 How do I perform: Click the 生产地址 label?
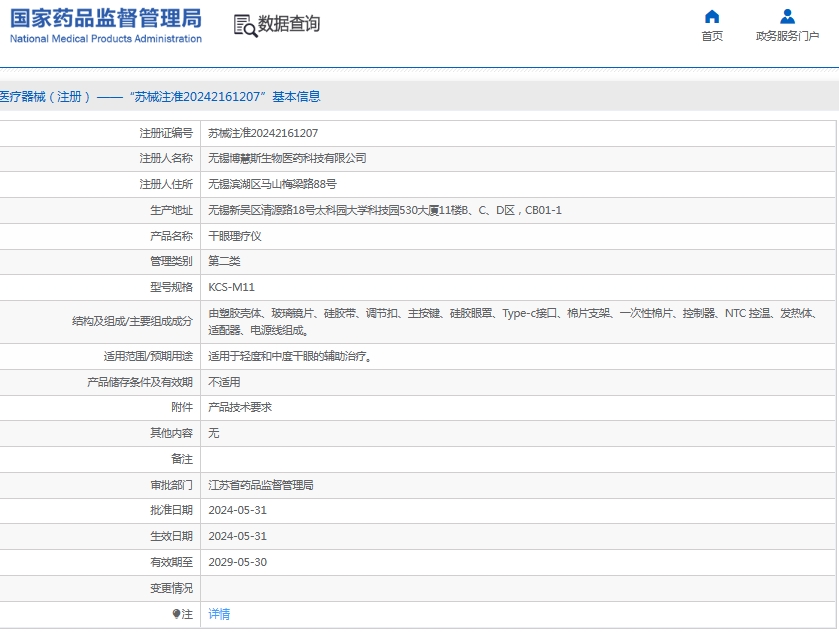click(x=171, y=210)
